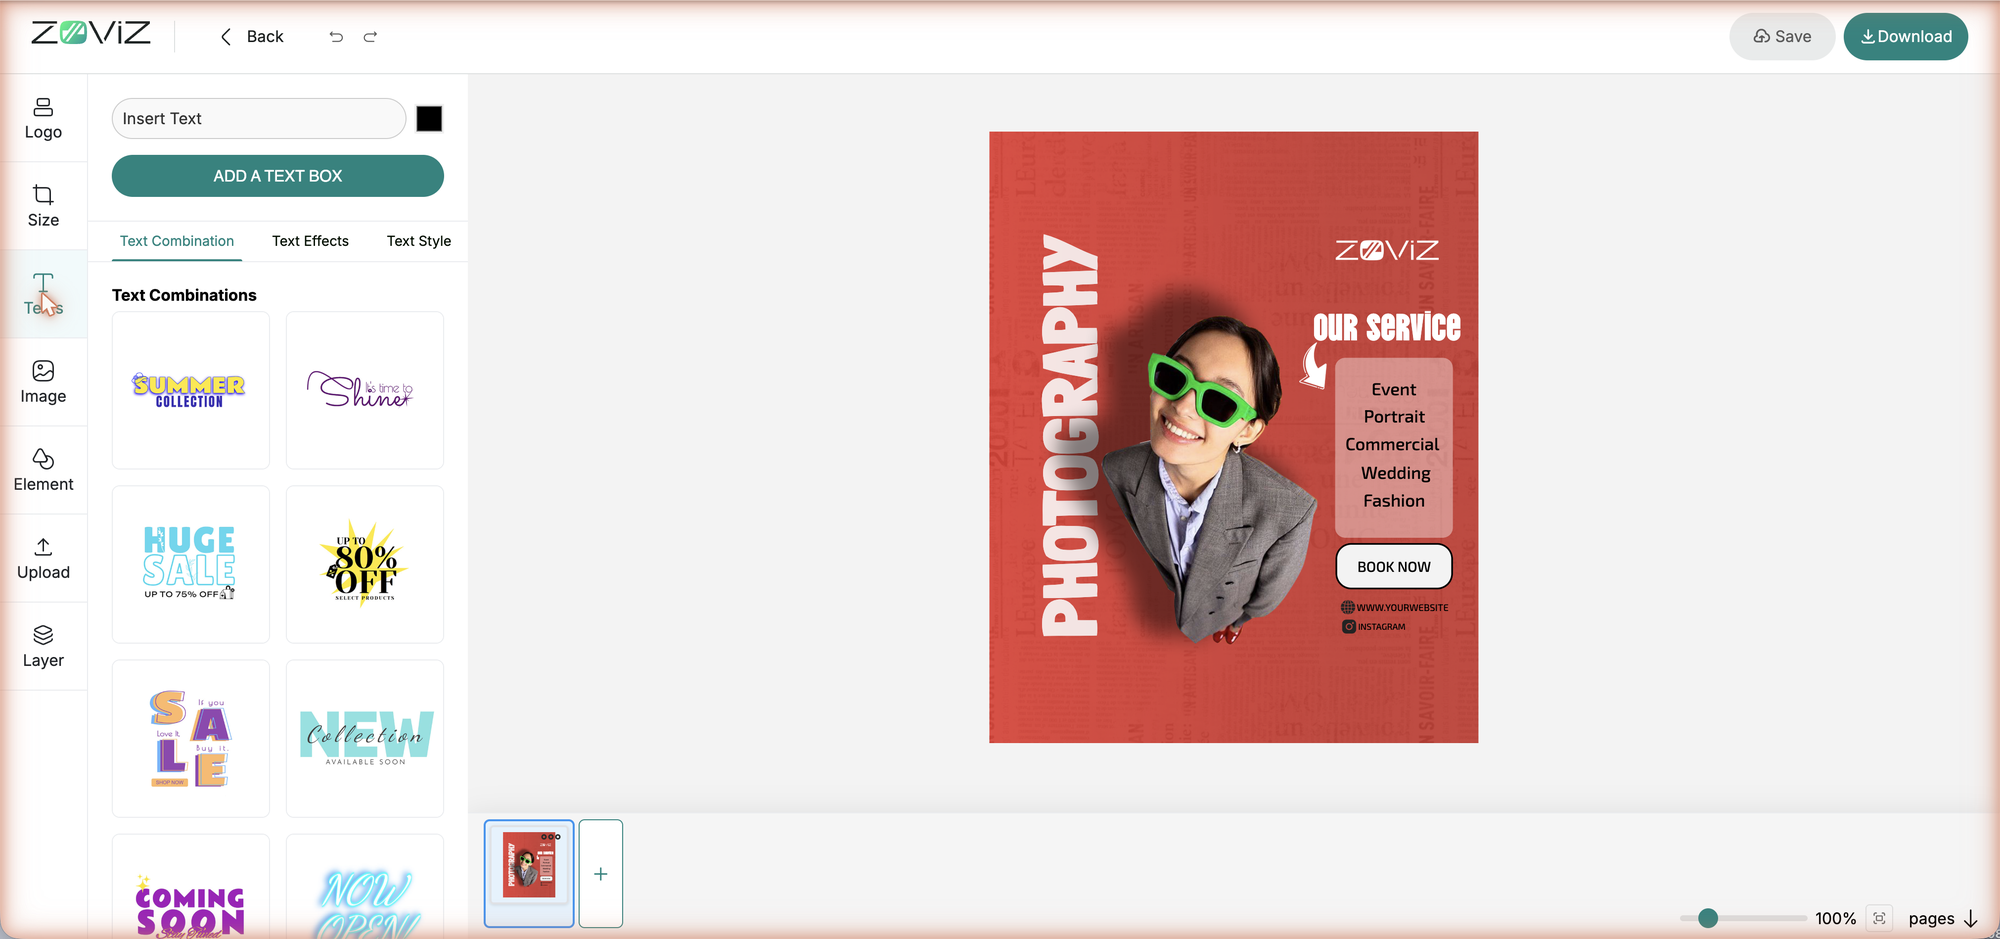Image resolution: width=2000 pixels, height=939 pixels.
Task: Select the Instagram icon on the poster
Action: pyautogui.click(x=1348, y=627)
